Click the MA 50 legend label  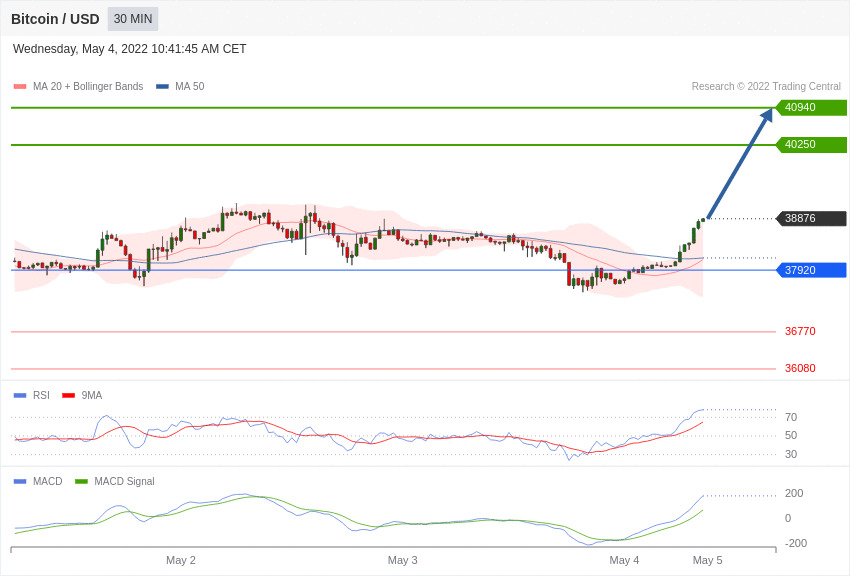[x=190, y=87]
